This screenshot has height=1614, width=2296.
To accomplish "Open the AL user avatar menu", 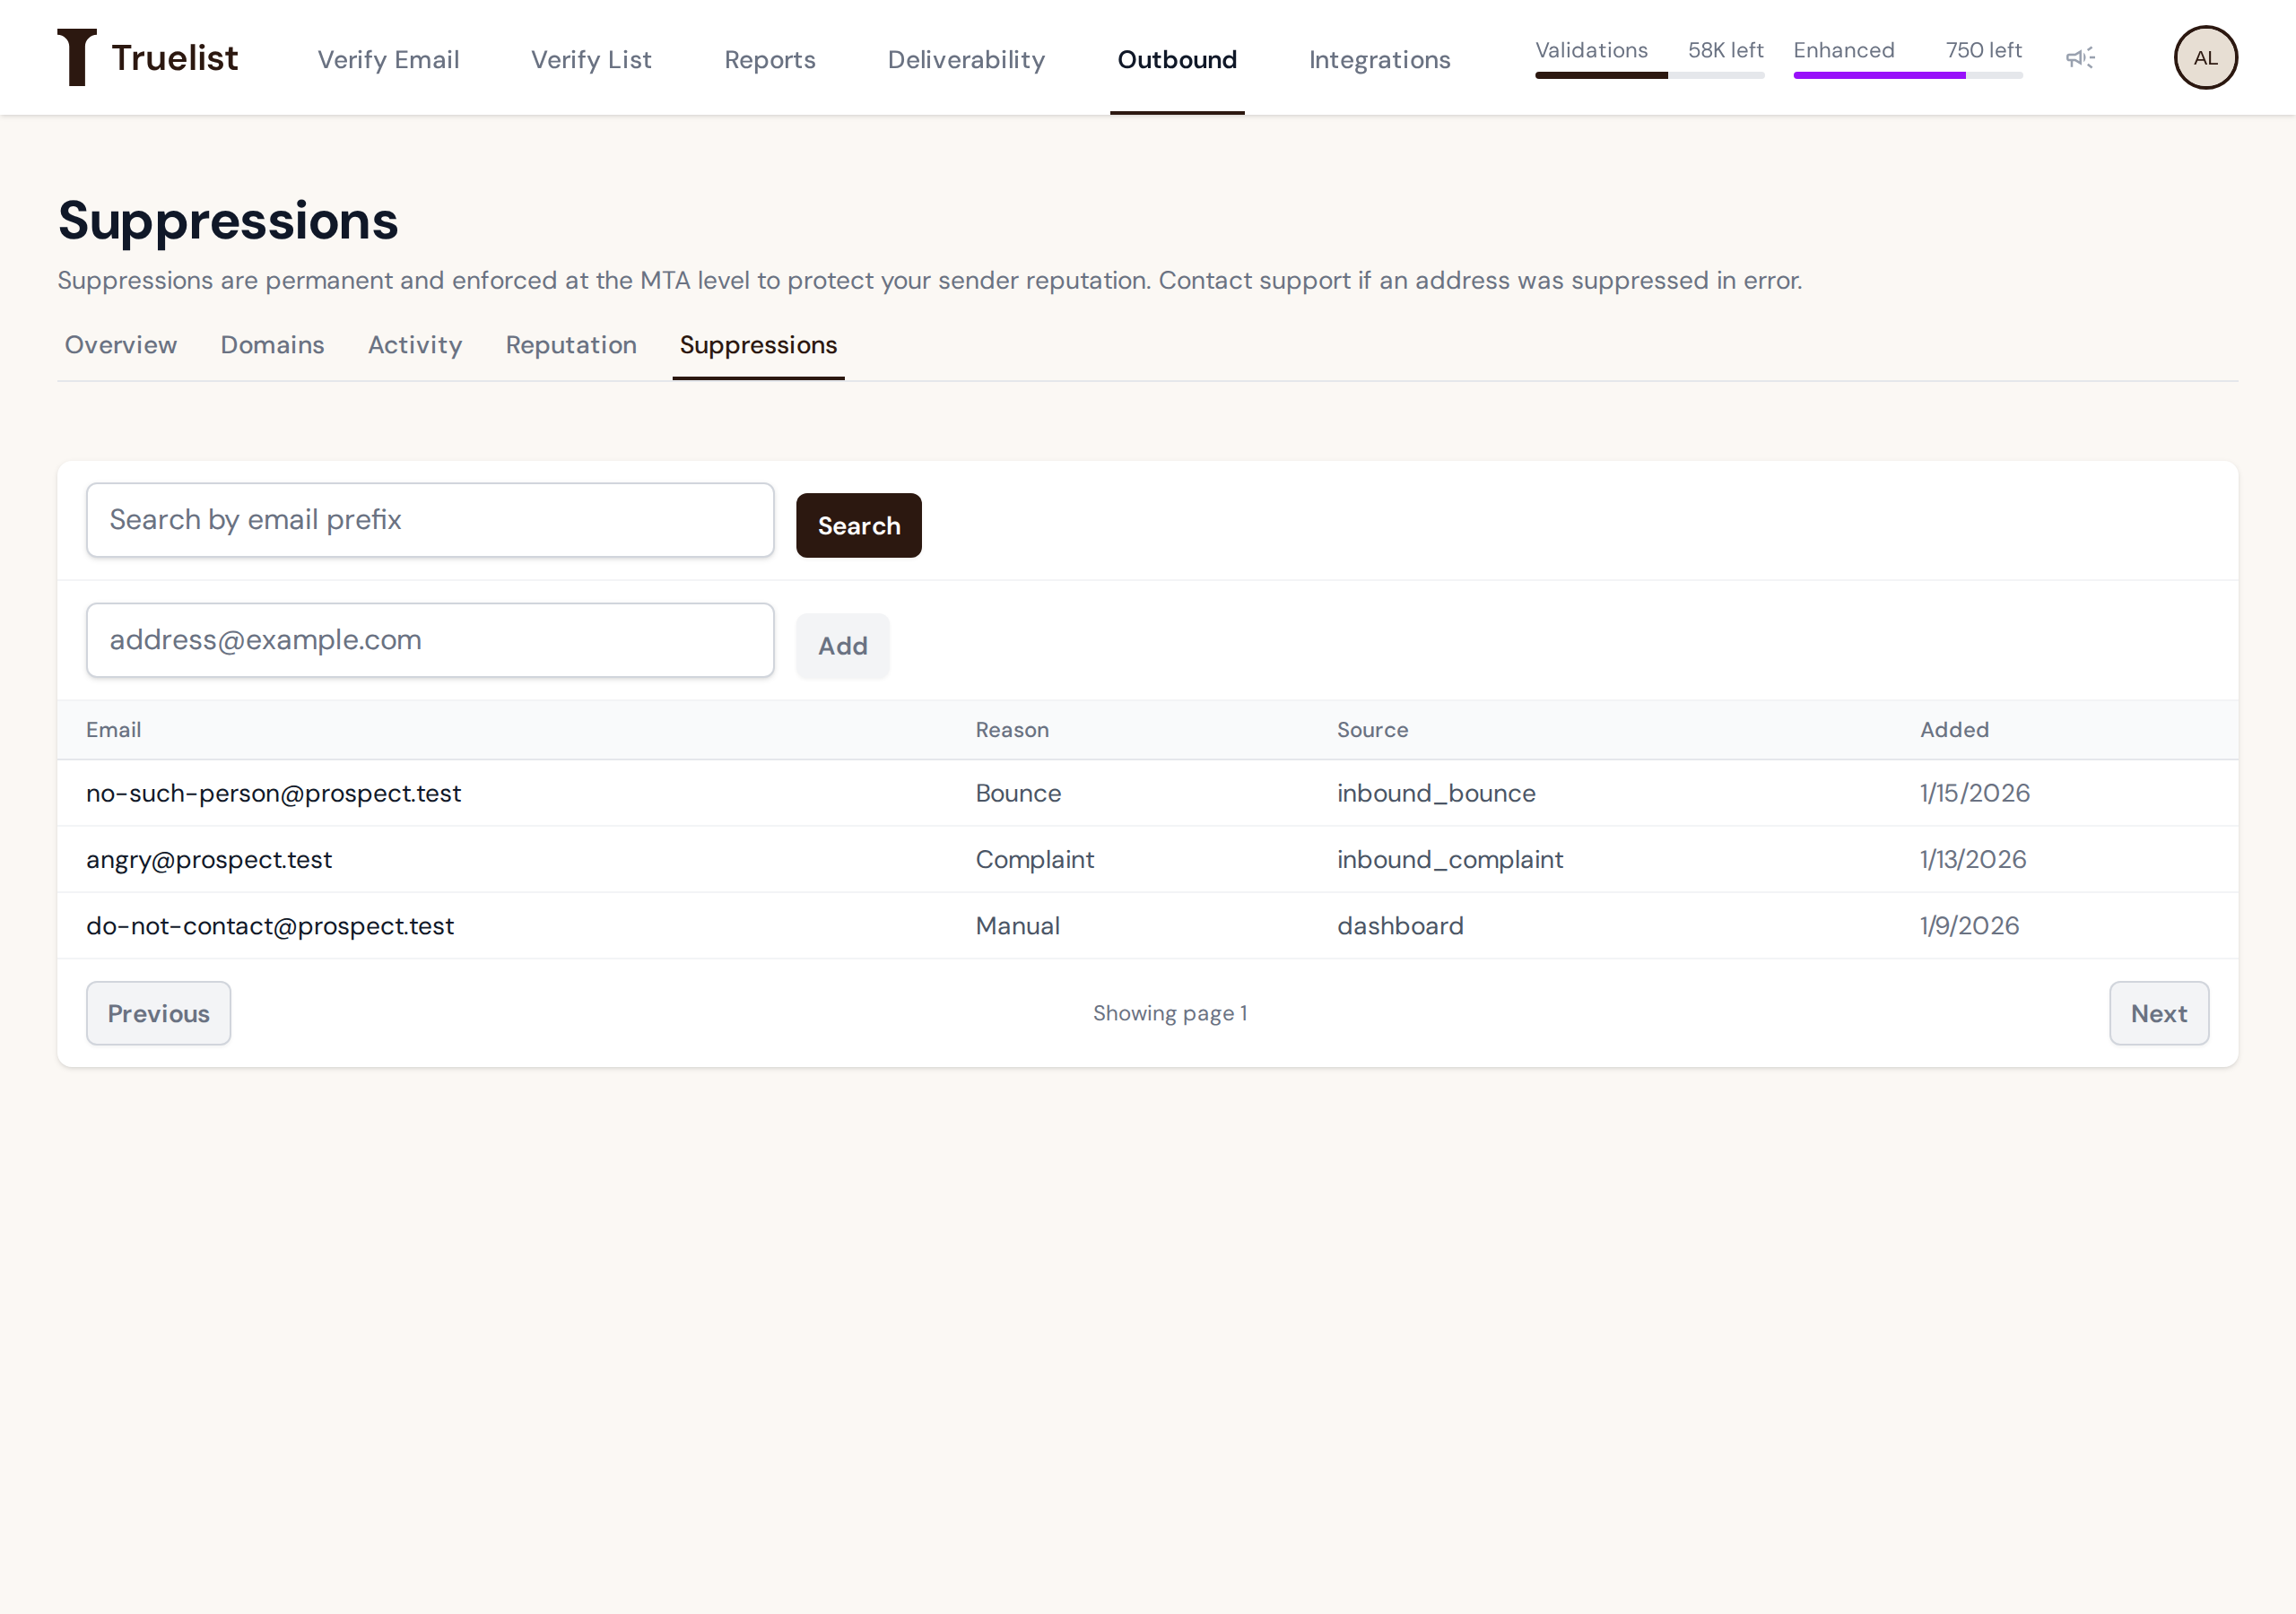I will click(2205, 58).
